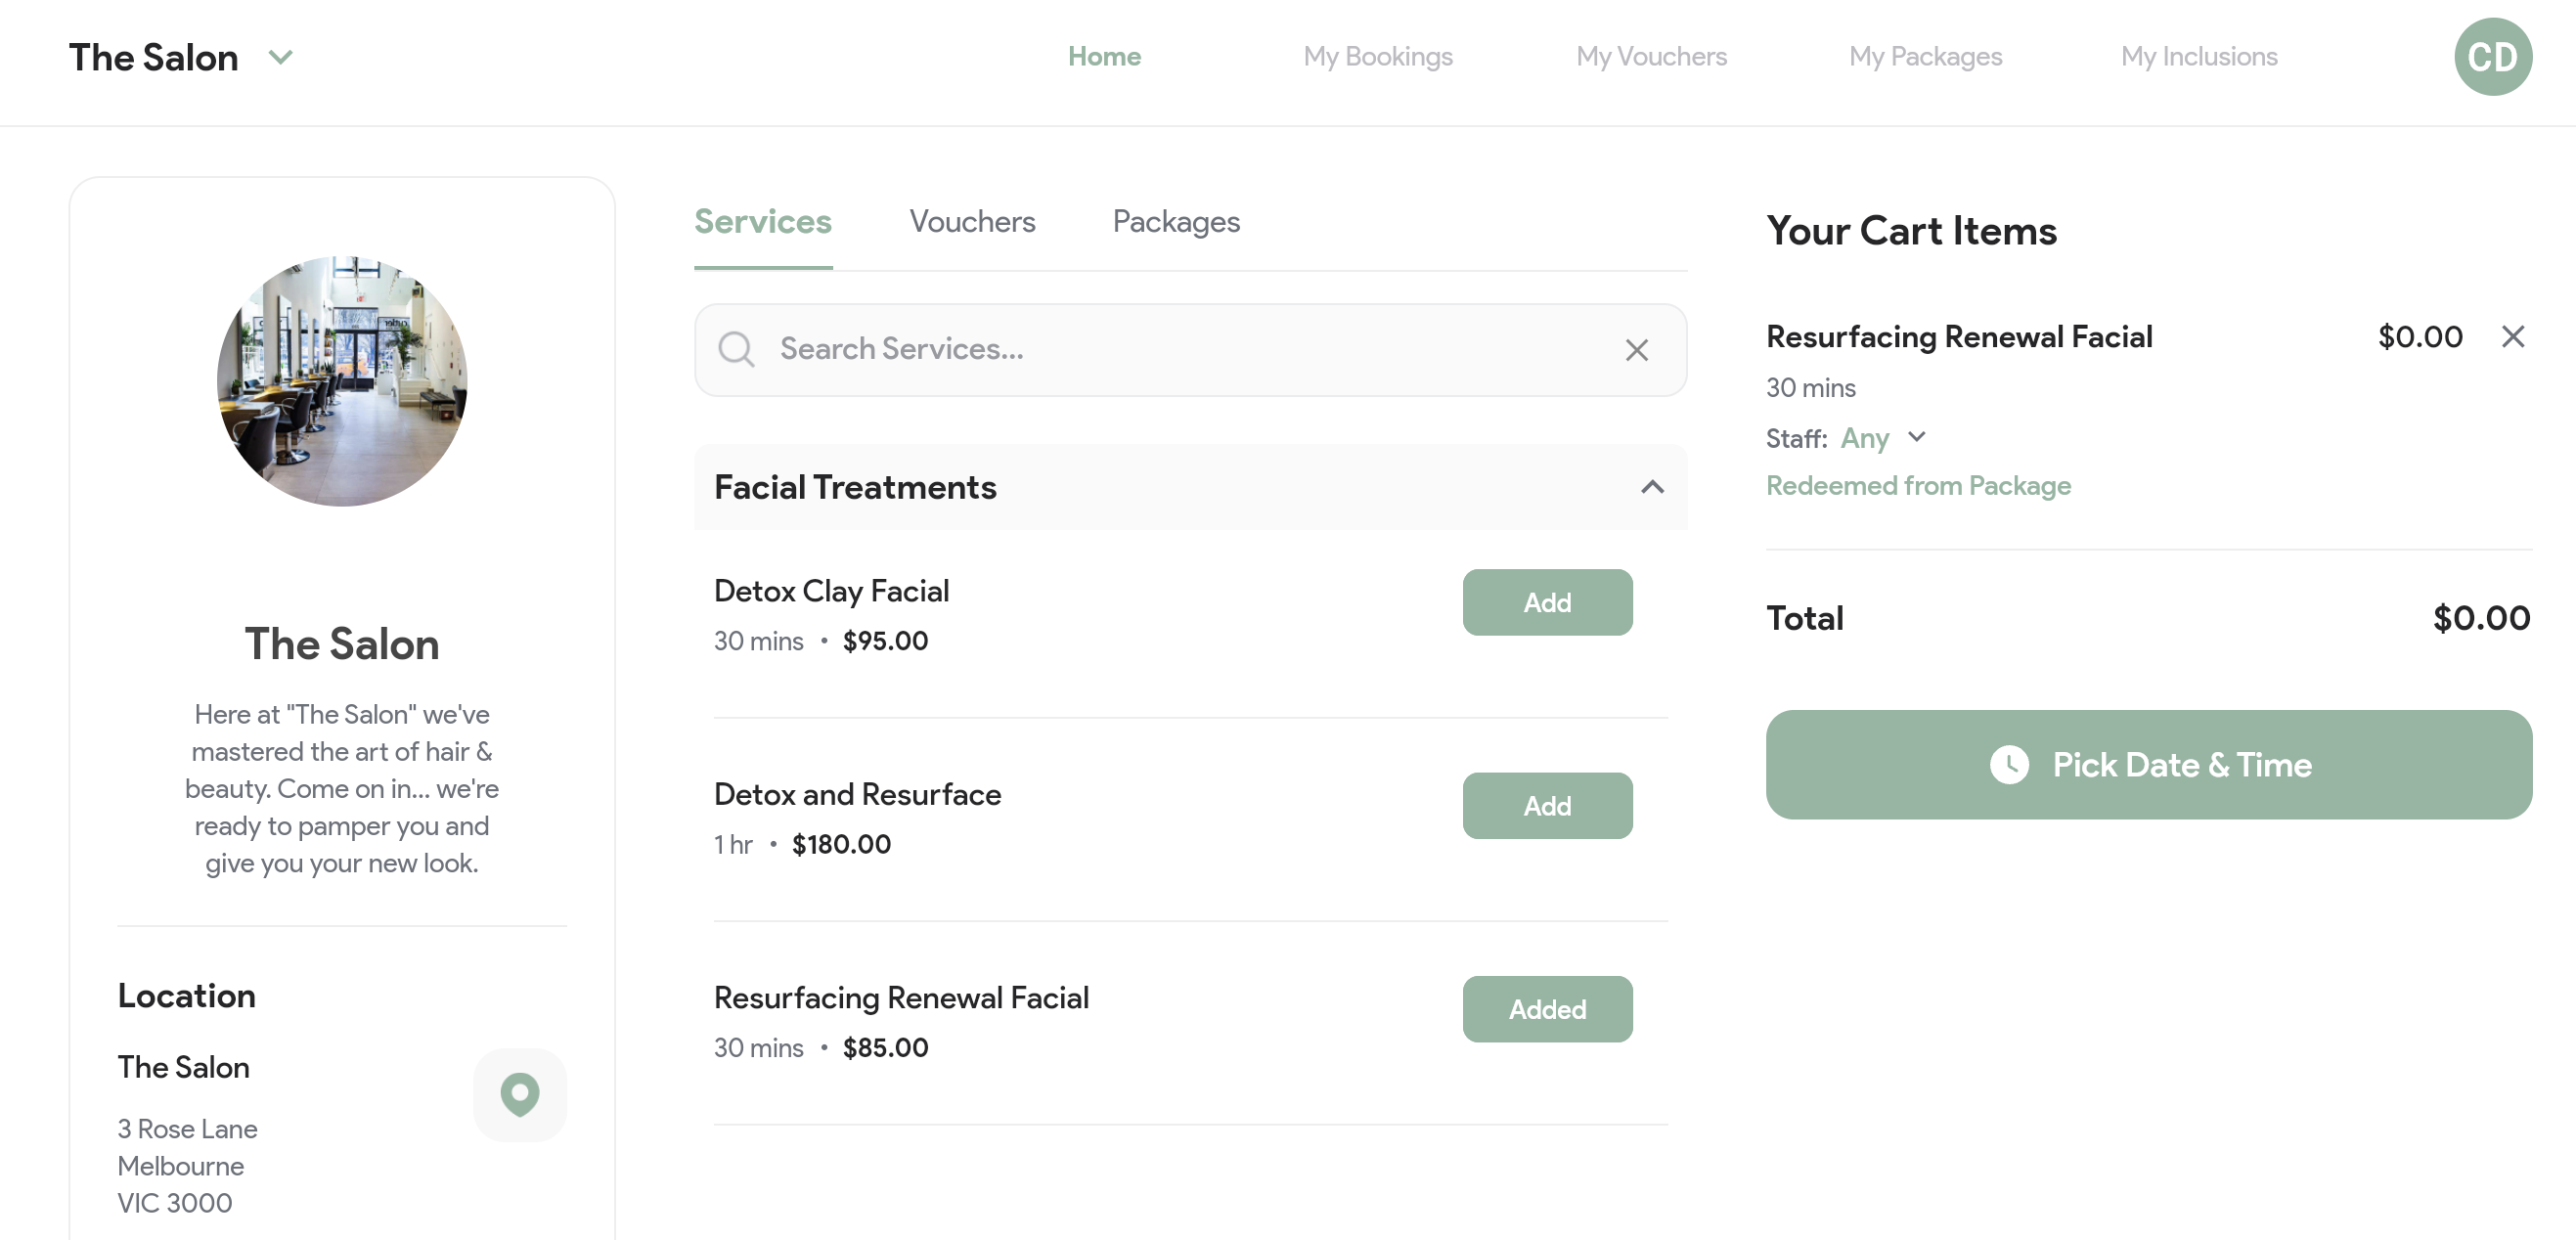Switch to the Services tab
Viewport: 2576px width, 1240px height.
coord(763,222)
